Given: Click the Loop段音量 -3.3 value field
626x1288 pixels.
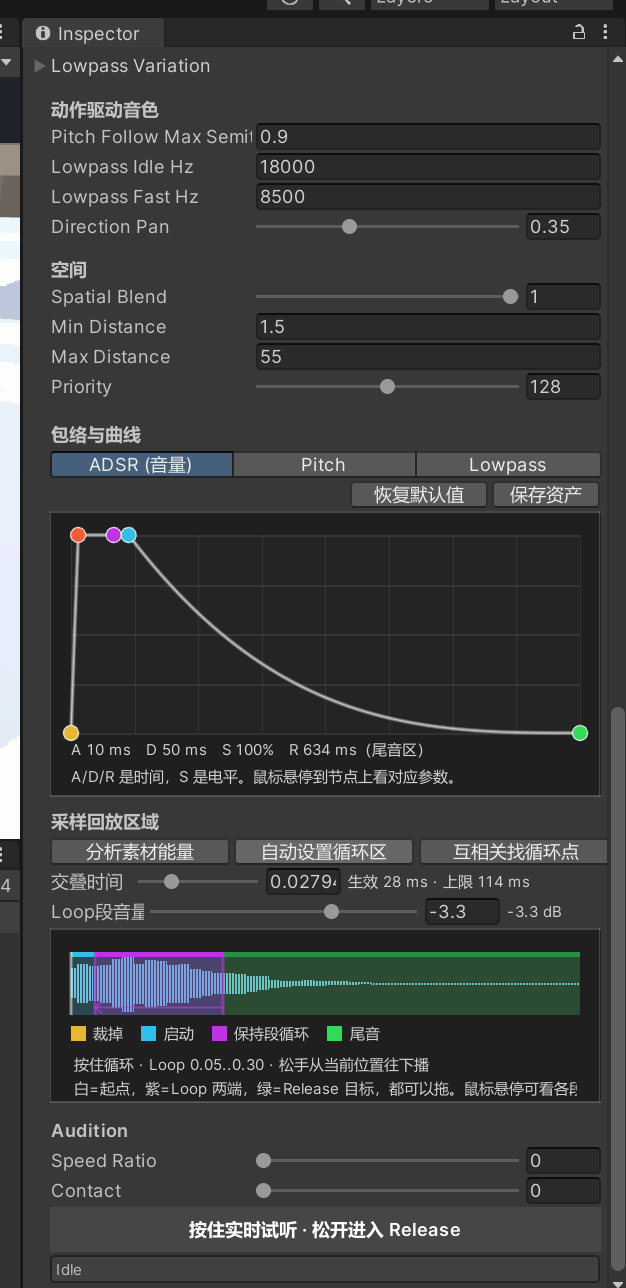Looking at the screenshot, I should click(462, 912).
